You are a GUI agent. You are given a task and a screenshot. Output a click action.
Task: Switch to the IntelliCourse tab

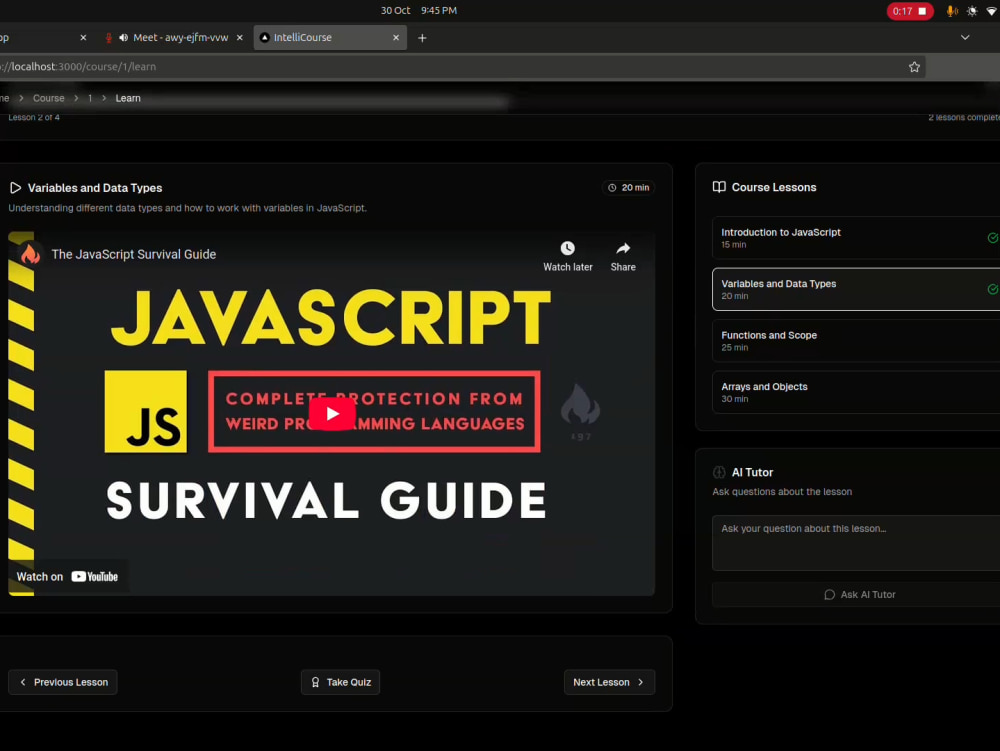(x=330, y=38)
